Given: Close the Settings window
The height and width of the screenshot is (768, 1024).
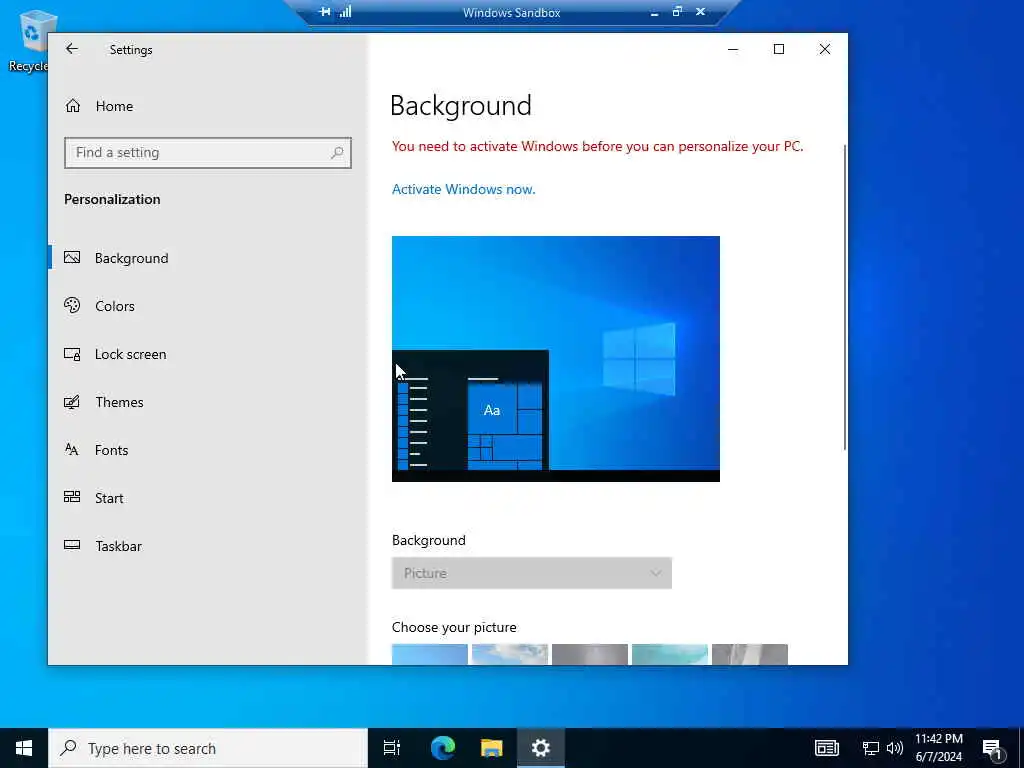Looking at the screenshot, I should (x=825, y=49).
